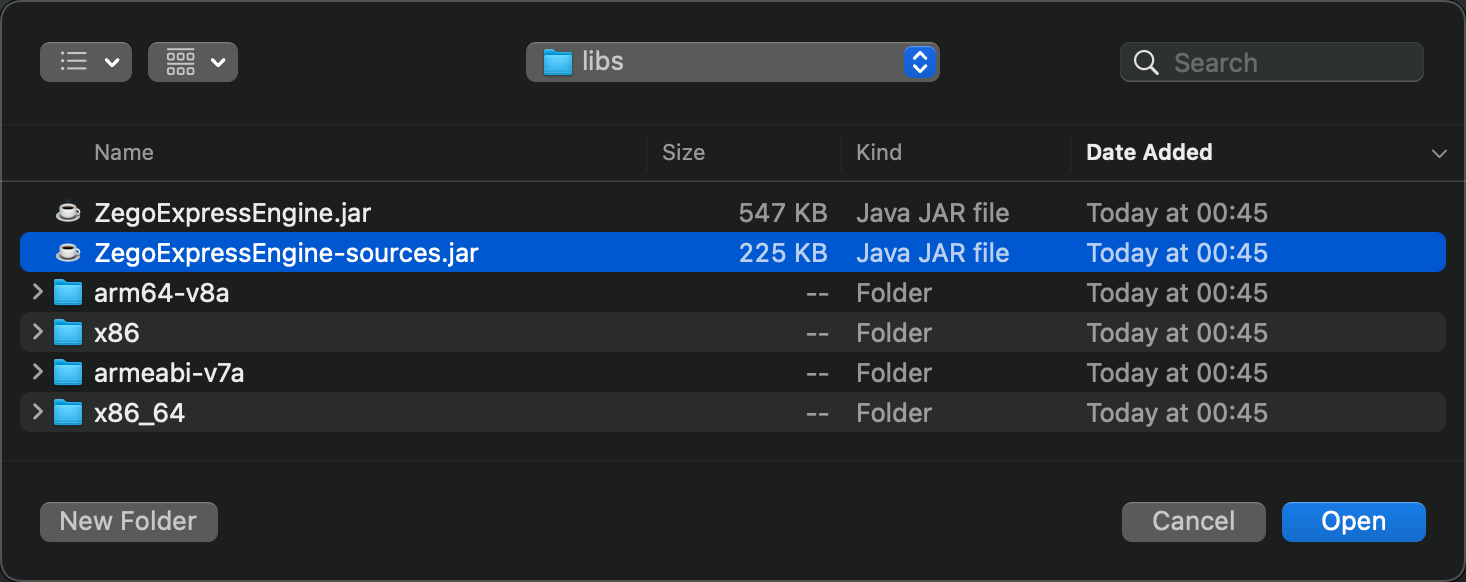Image resolution: width=1466 pixels, height=582 pixels.
Task: Open the list view options menu
Action: pyautogui.click(x=86, y=62)
